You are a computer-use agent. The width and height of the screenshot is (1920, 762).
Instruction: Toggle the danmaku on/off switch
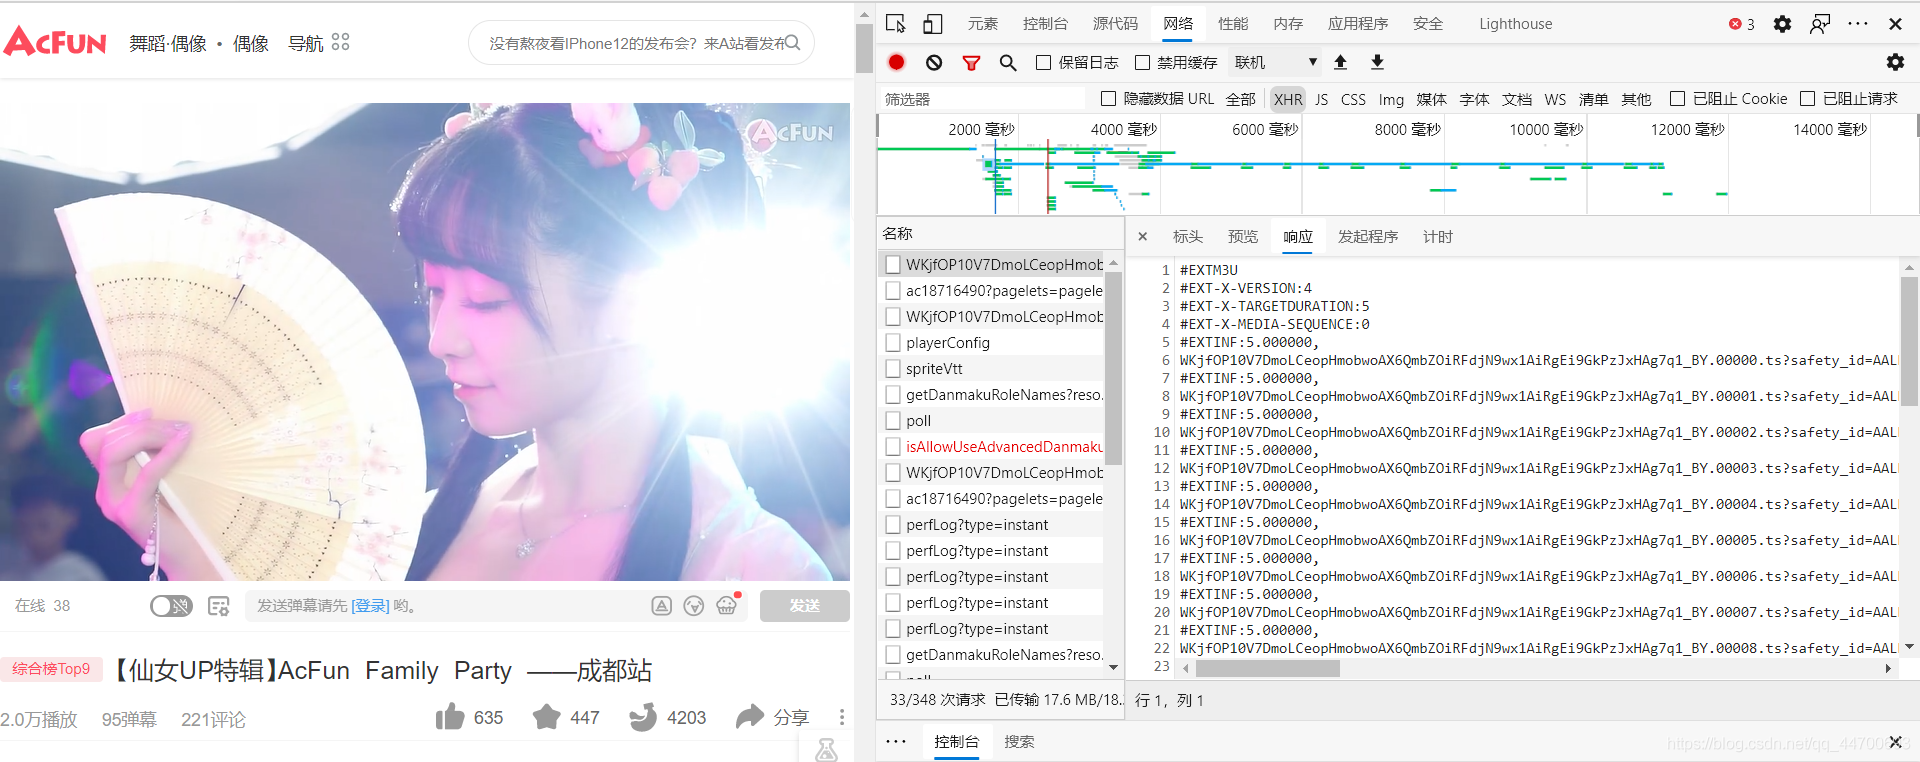[171, 606]
